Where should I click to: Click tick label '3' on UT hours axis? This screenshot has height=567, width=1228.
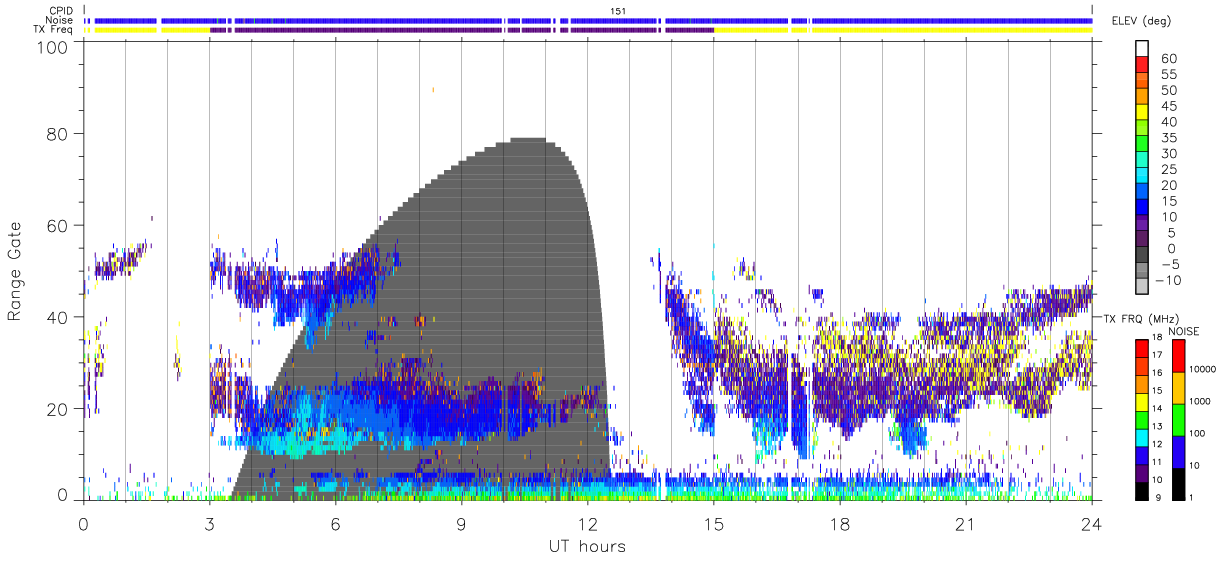209,524
